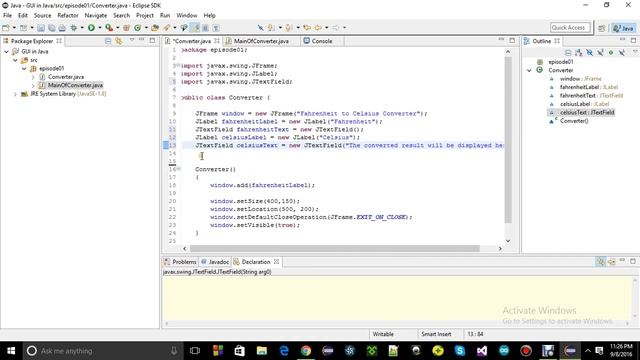Select MainOfConverter.java in Package Explorer

tap(75, 85)
